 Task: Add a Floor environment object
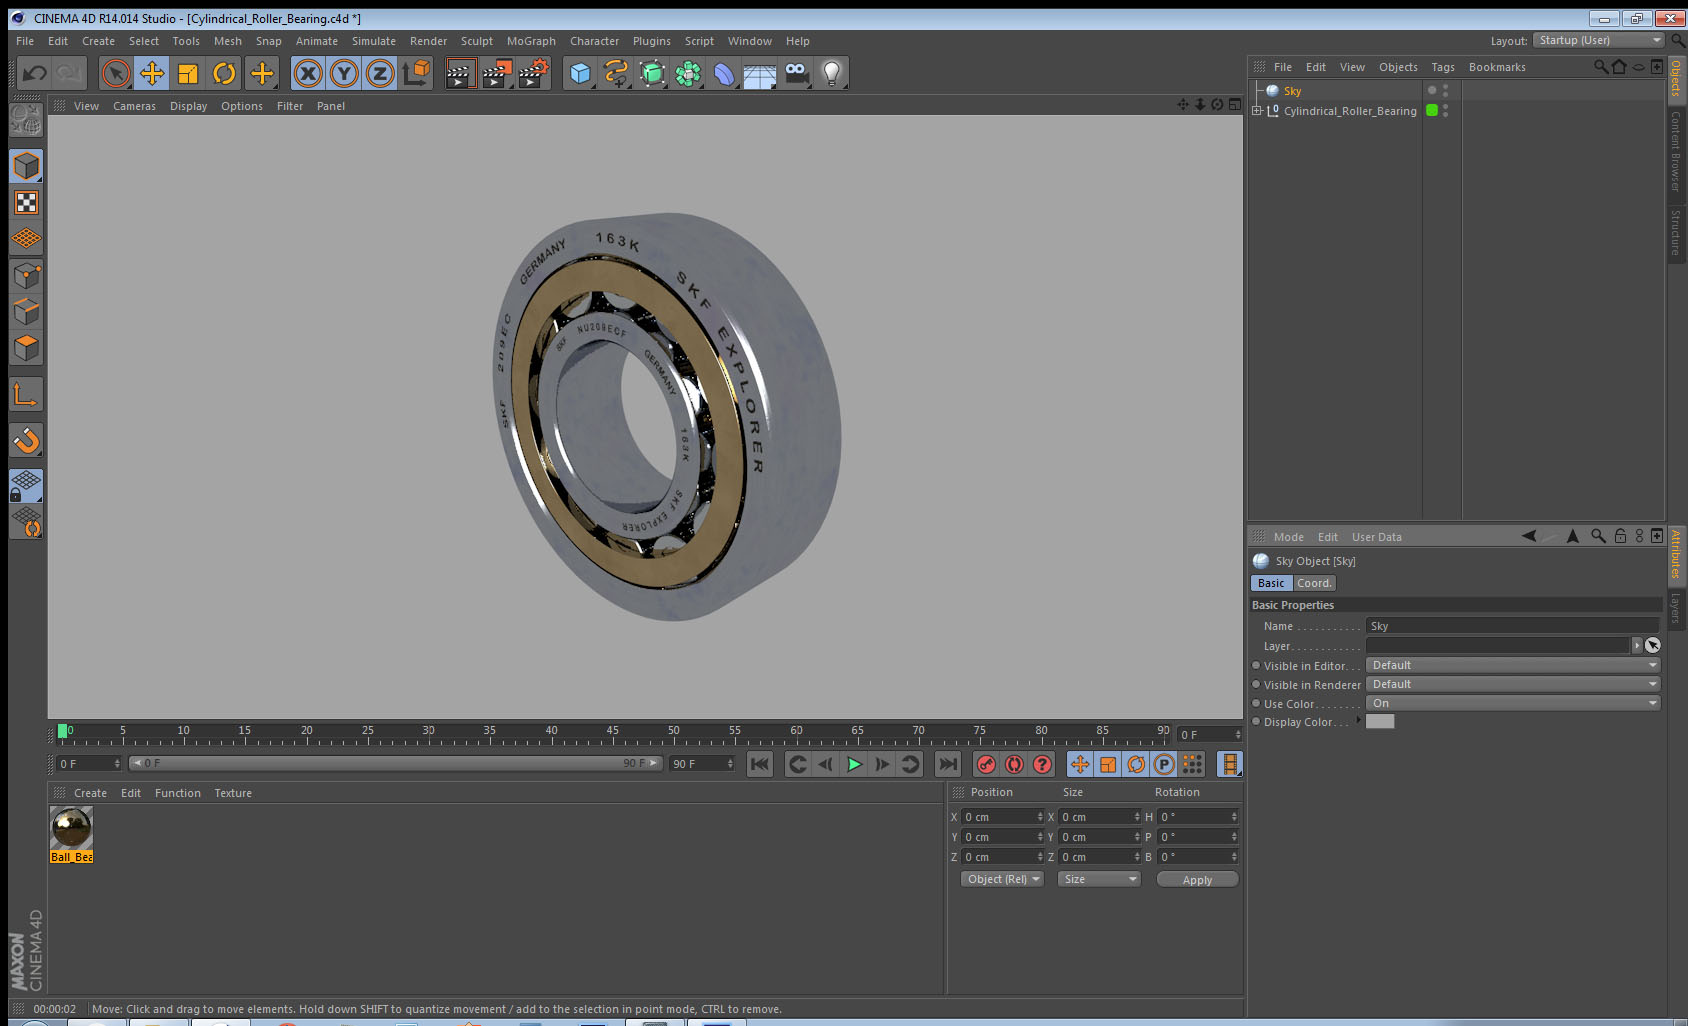[x=760, y=73]
